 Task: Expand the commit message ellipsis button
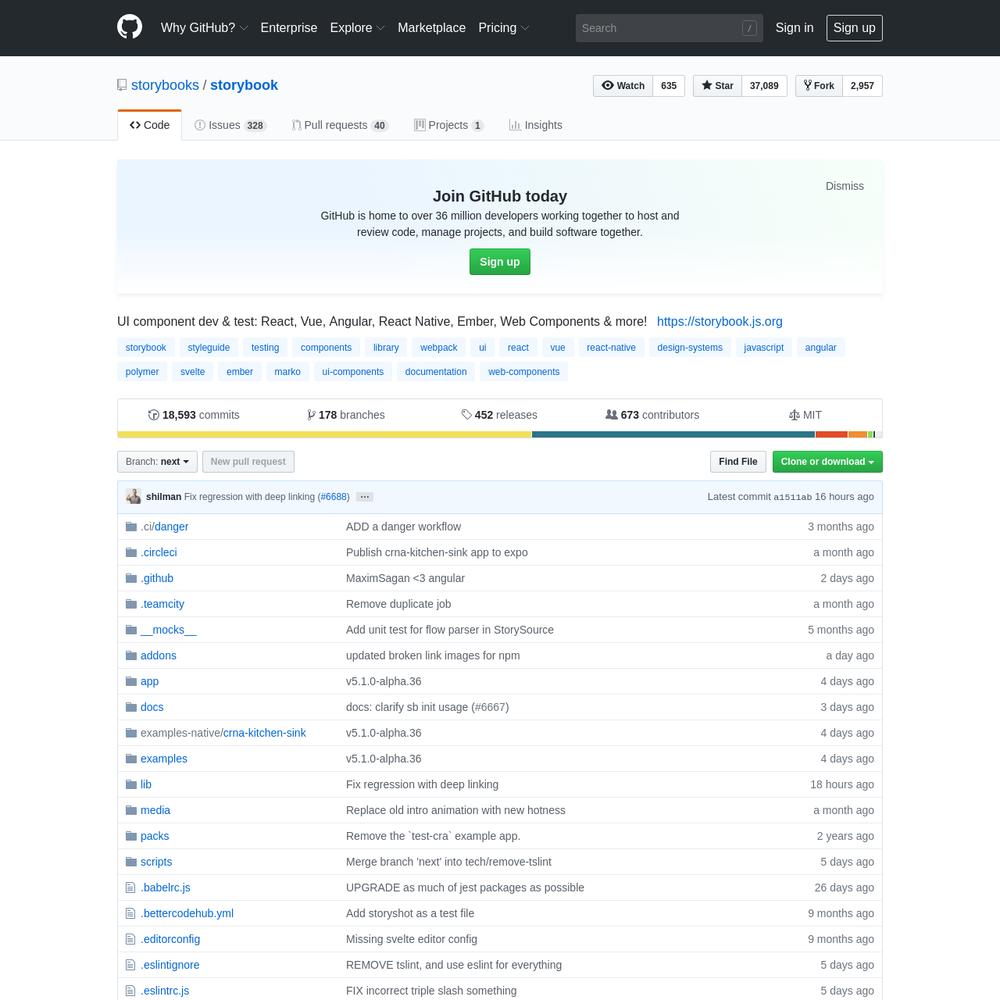[x=364, y=497]
